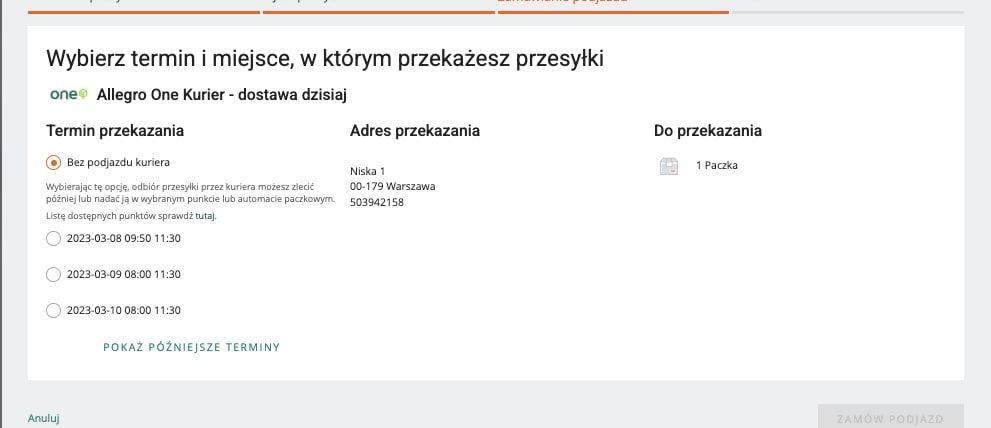
Task: Select the 2023-03-09 08:00 11:30 radio button
Action: point(54,274)
